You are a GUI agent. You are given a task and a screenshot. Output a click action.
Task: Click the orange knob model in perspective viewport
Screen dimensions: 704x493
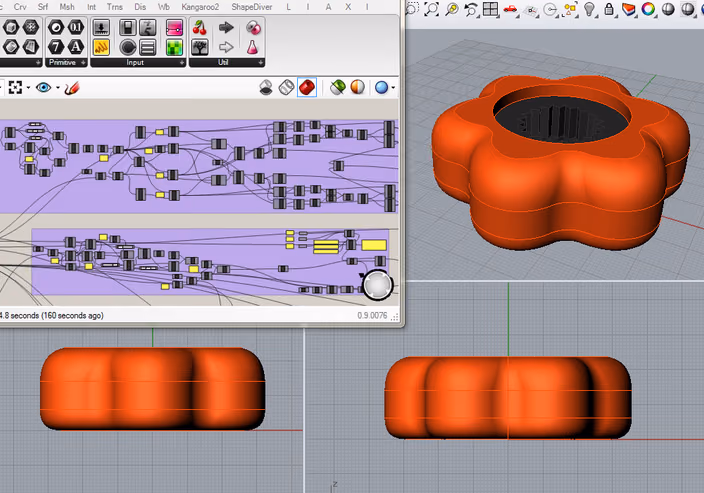pos(560,163)
